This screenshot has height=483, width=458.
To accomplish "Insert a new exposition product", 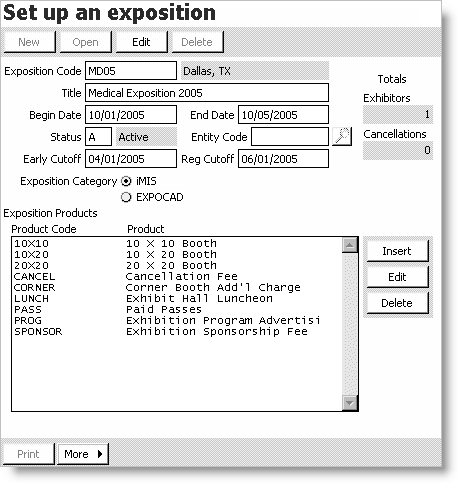I will click(397, 251).
